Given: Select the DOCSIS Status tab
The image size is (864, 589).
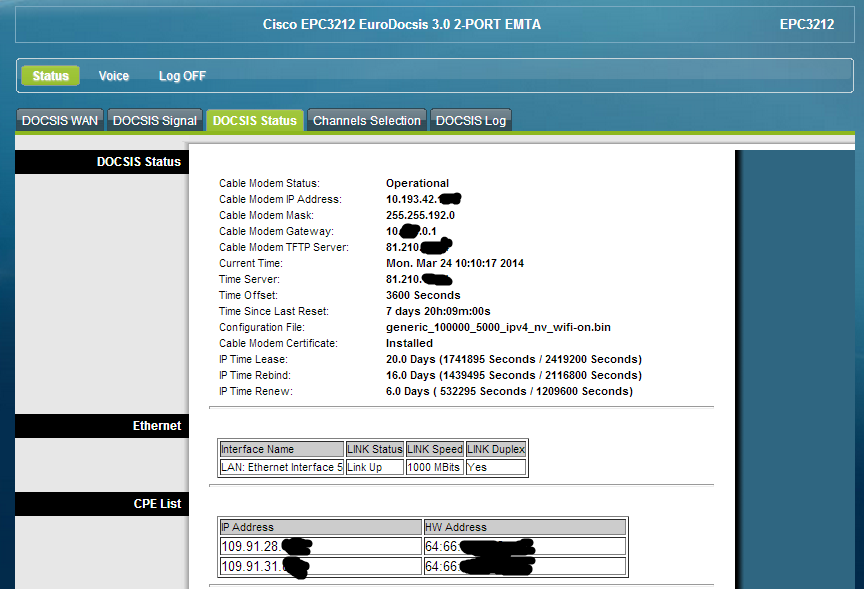Looking at the screenshot, I should (x=255, y=121).
